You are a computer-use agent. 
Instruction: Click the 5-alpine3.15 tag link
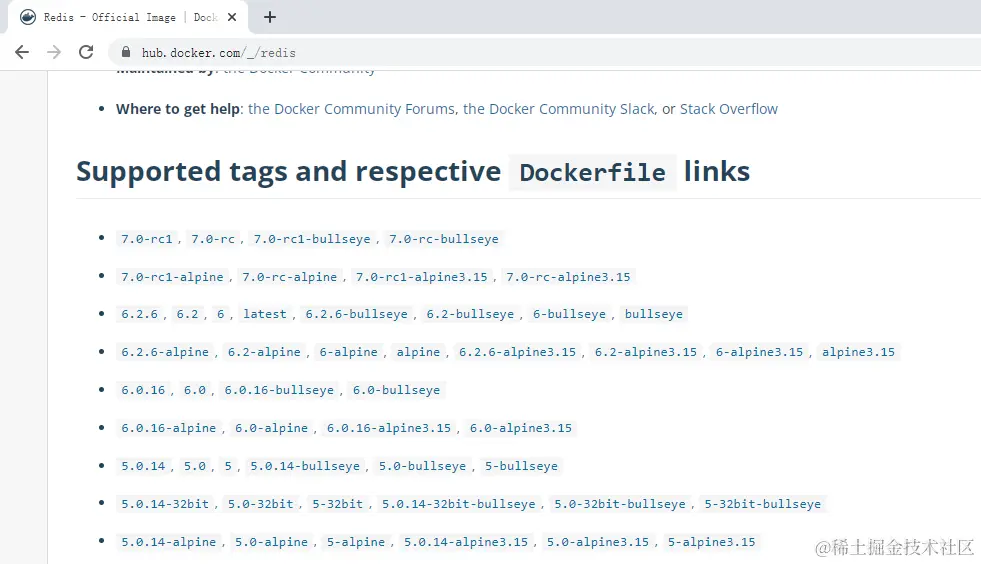711,542
